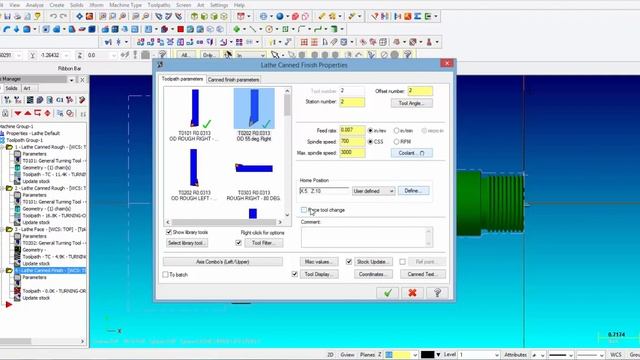
Task: Click the Tool Angle button
Action: [x=411, y=103]
